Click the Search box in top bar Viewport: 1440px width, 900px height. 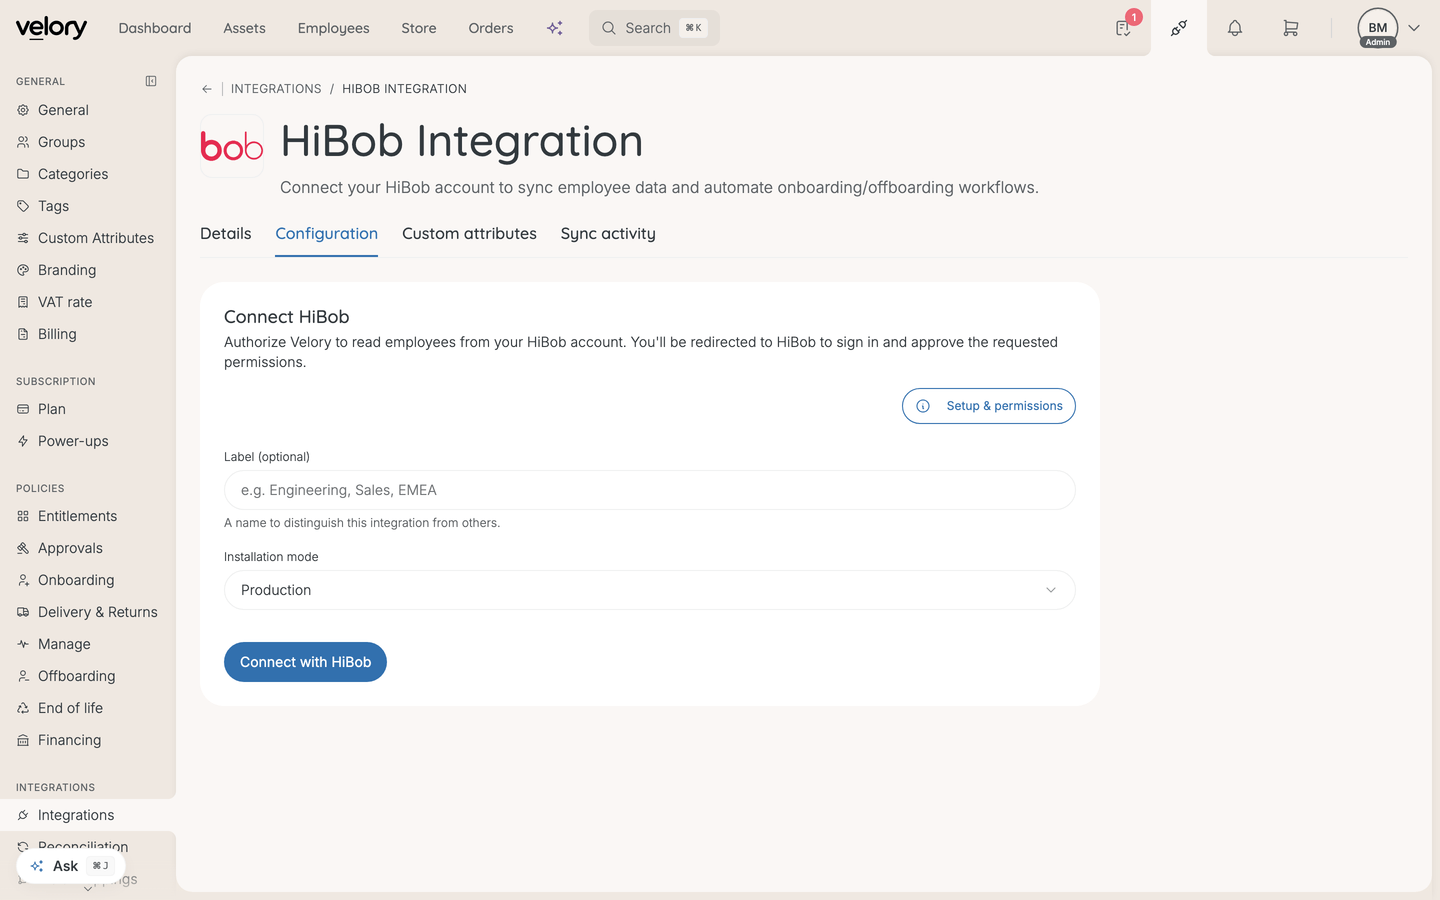tap(654, 28)
